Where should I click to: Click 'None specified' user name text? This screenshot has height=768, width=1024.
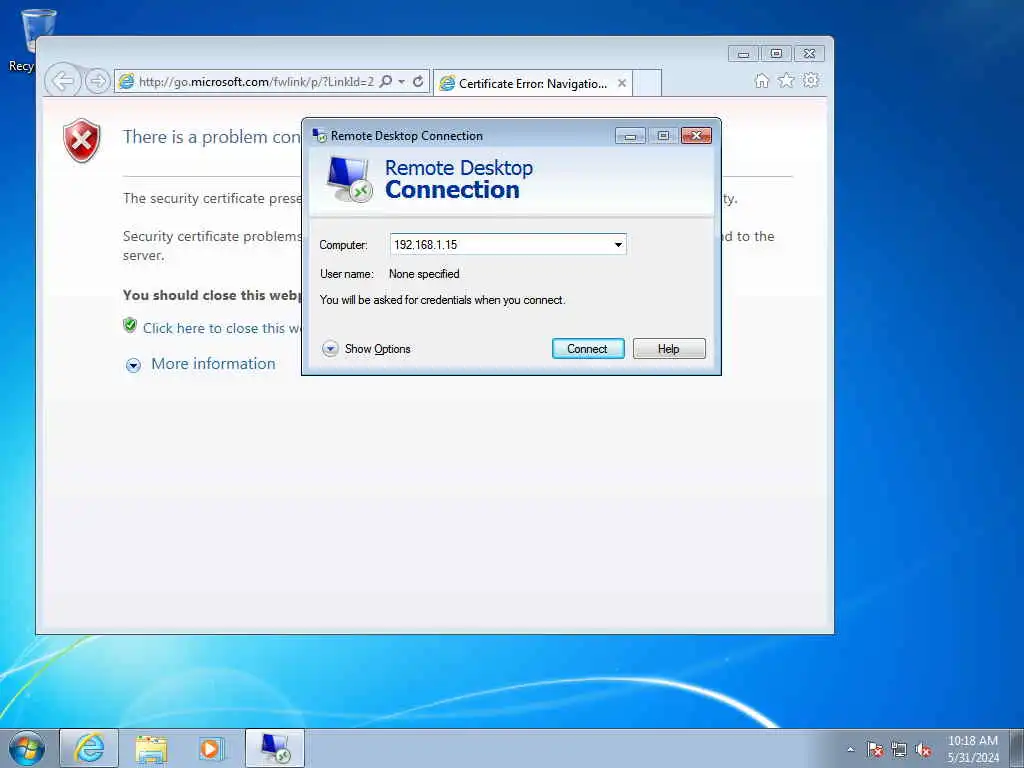point(424,274)
